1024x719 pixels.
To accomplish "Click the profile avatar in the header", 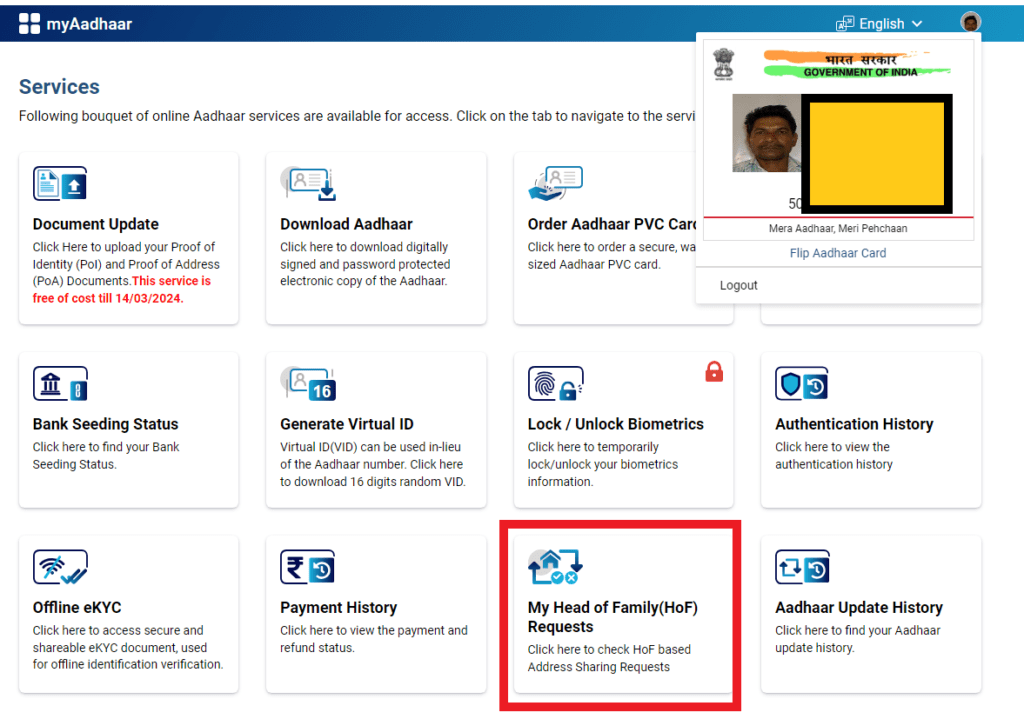I will pyautogui.click(x=970, y=22).
